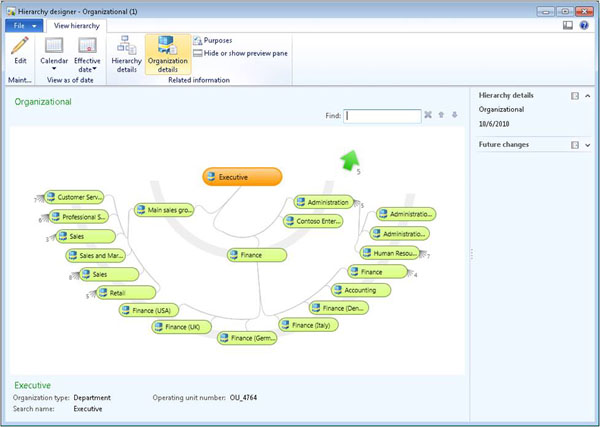Image resolution: width=600 pixels, height=427 pixels.
Task: Click the Edit pencil icon
Action: [x=20, y=45]
